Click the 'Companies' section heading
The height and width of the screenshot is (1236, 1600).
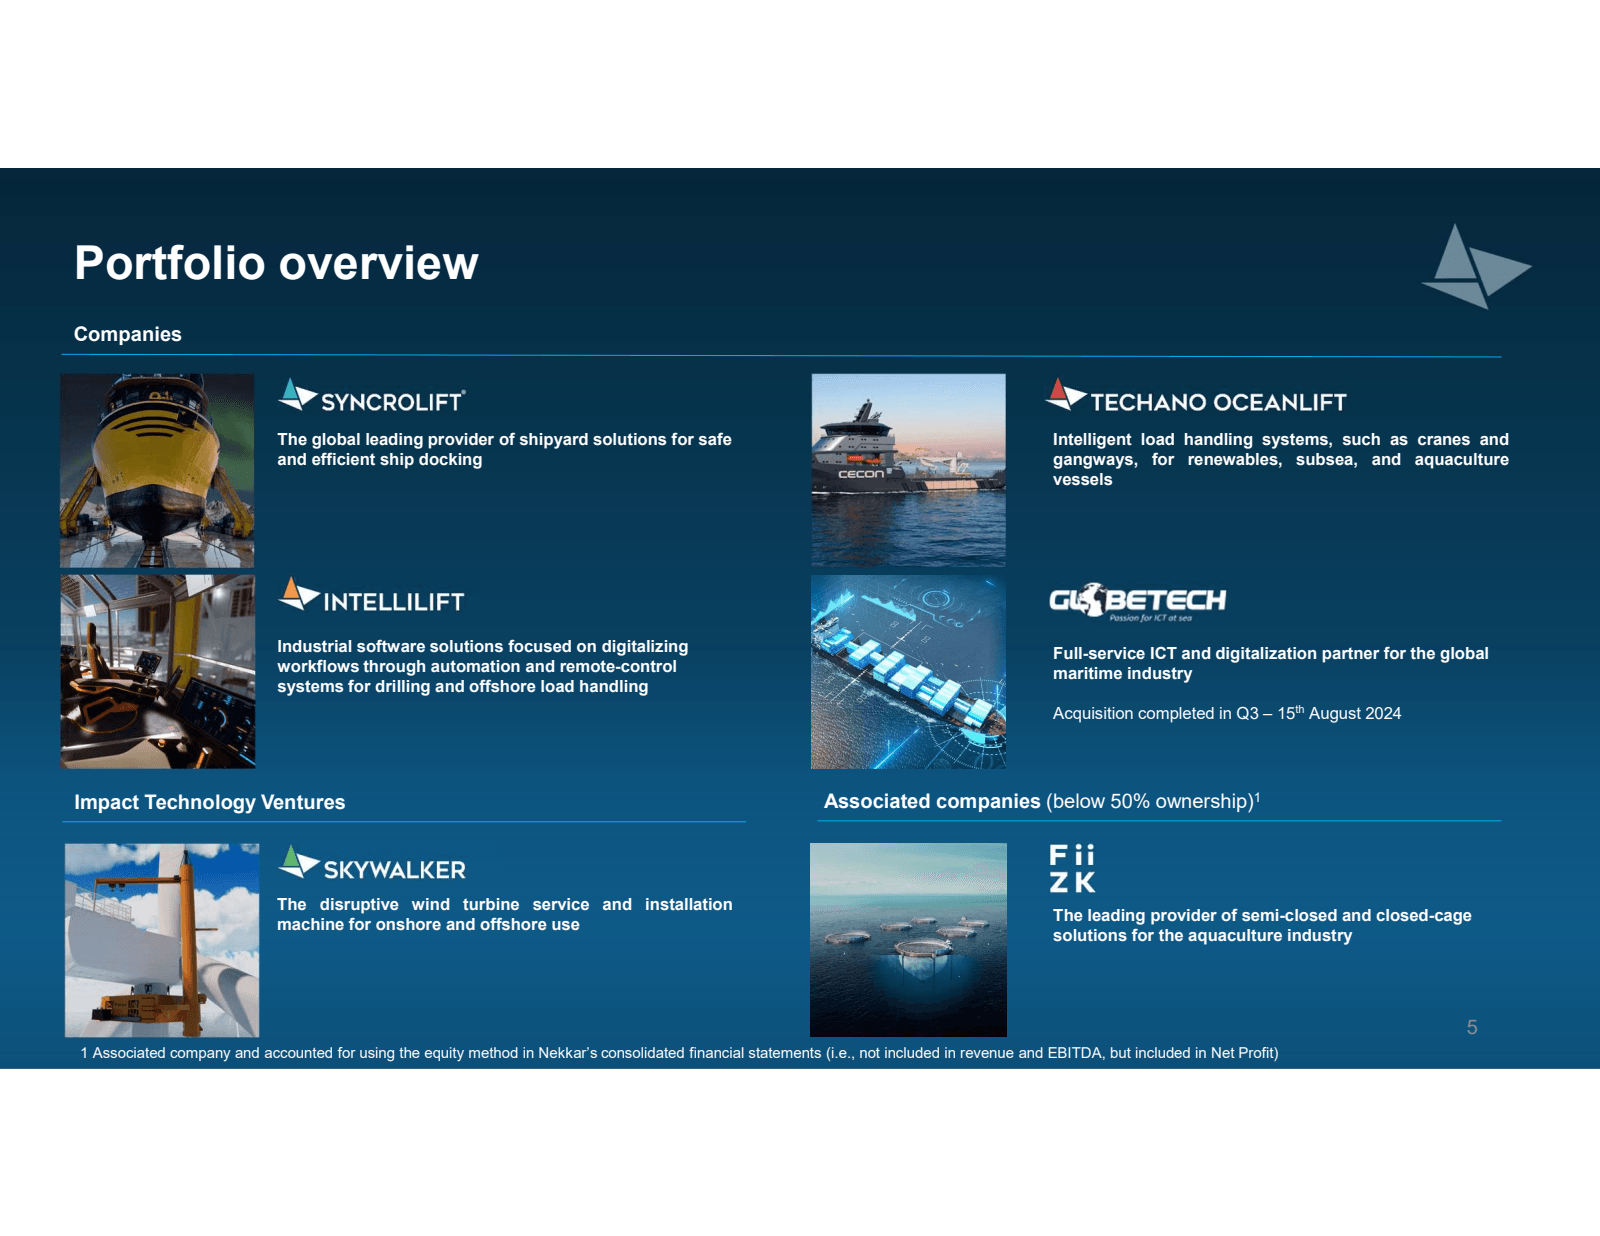coord(128,334)
